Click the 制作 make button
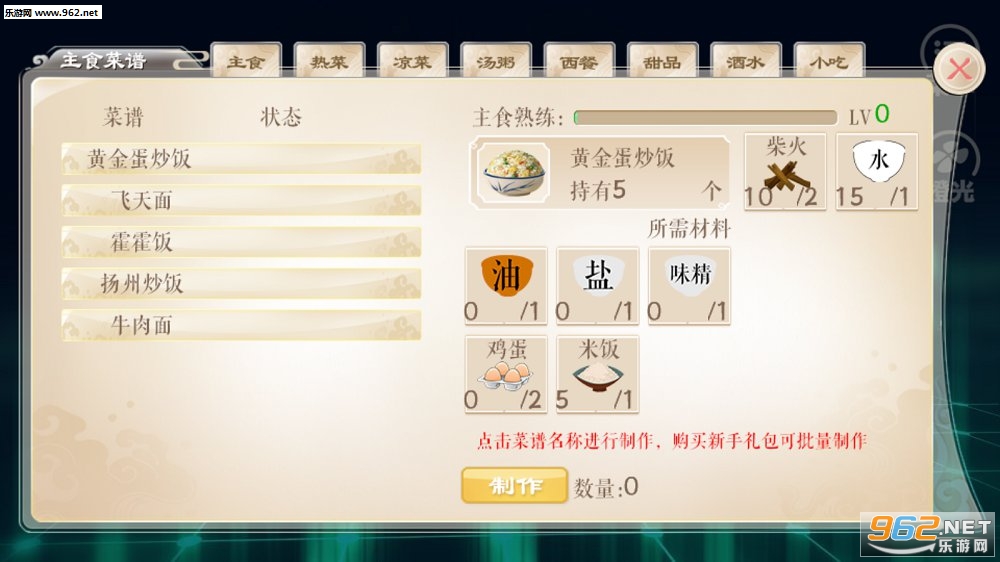The width and height of the screenshot is (1000, 562). click(514, 485)
